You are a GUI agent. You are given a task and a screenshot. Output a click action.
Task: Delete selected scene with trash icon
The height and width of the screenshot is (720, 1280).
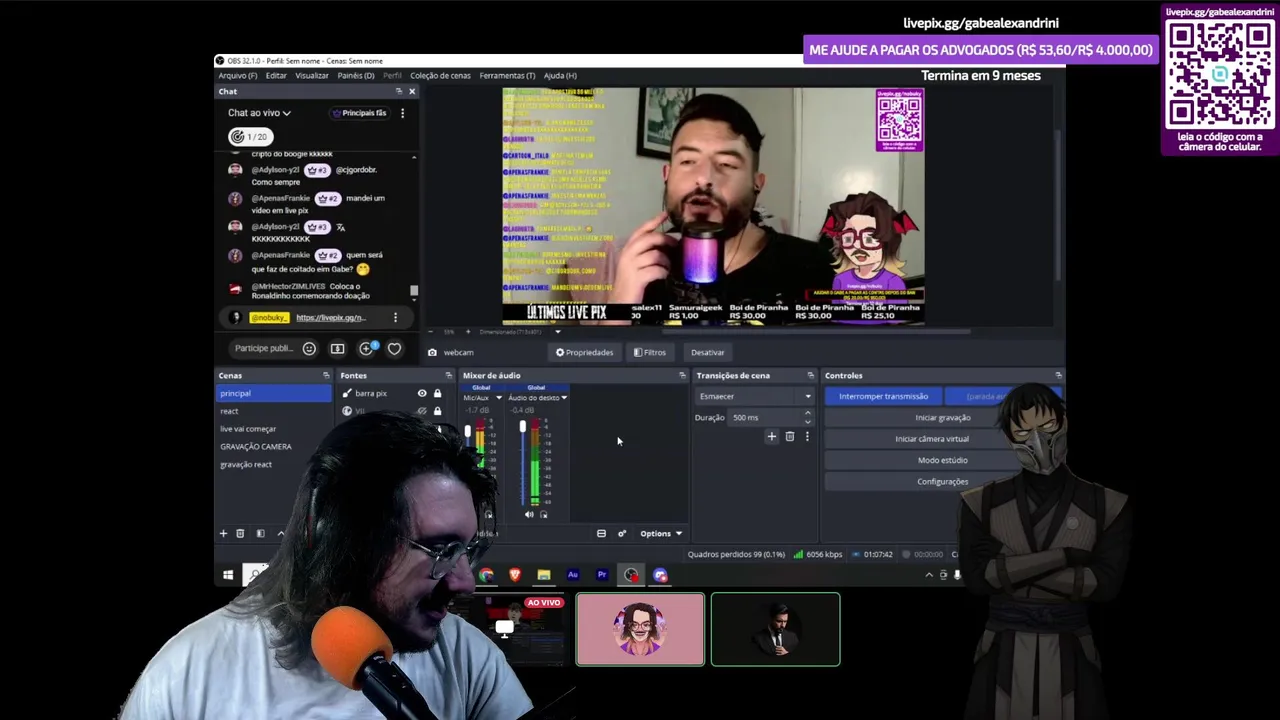[x=240, y=534]
